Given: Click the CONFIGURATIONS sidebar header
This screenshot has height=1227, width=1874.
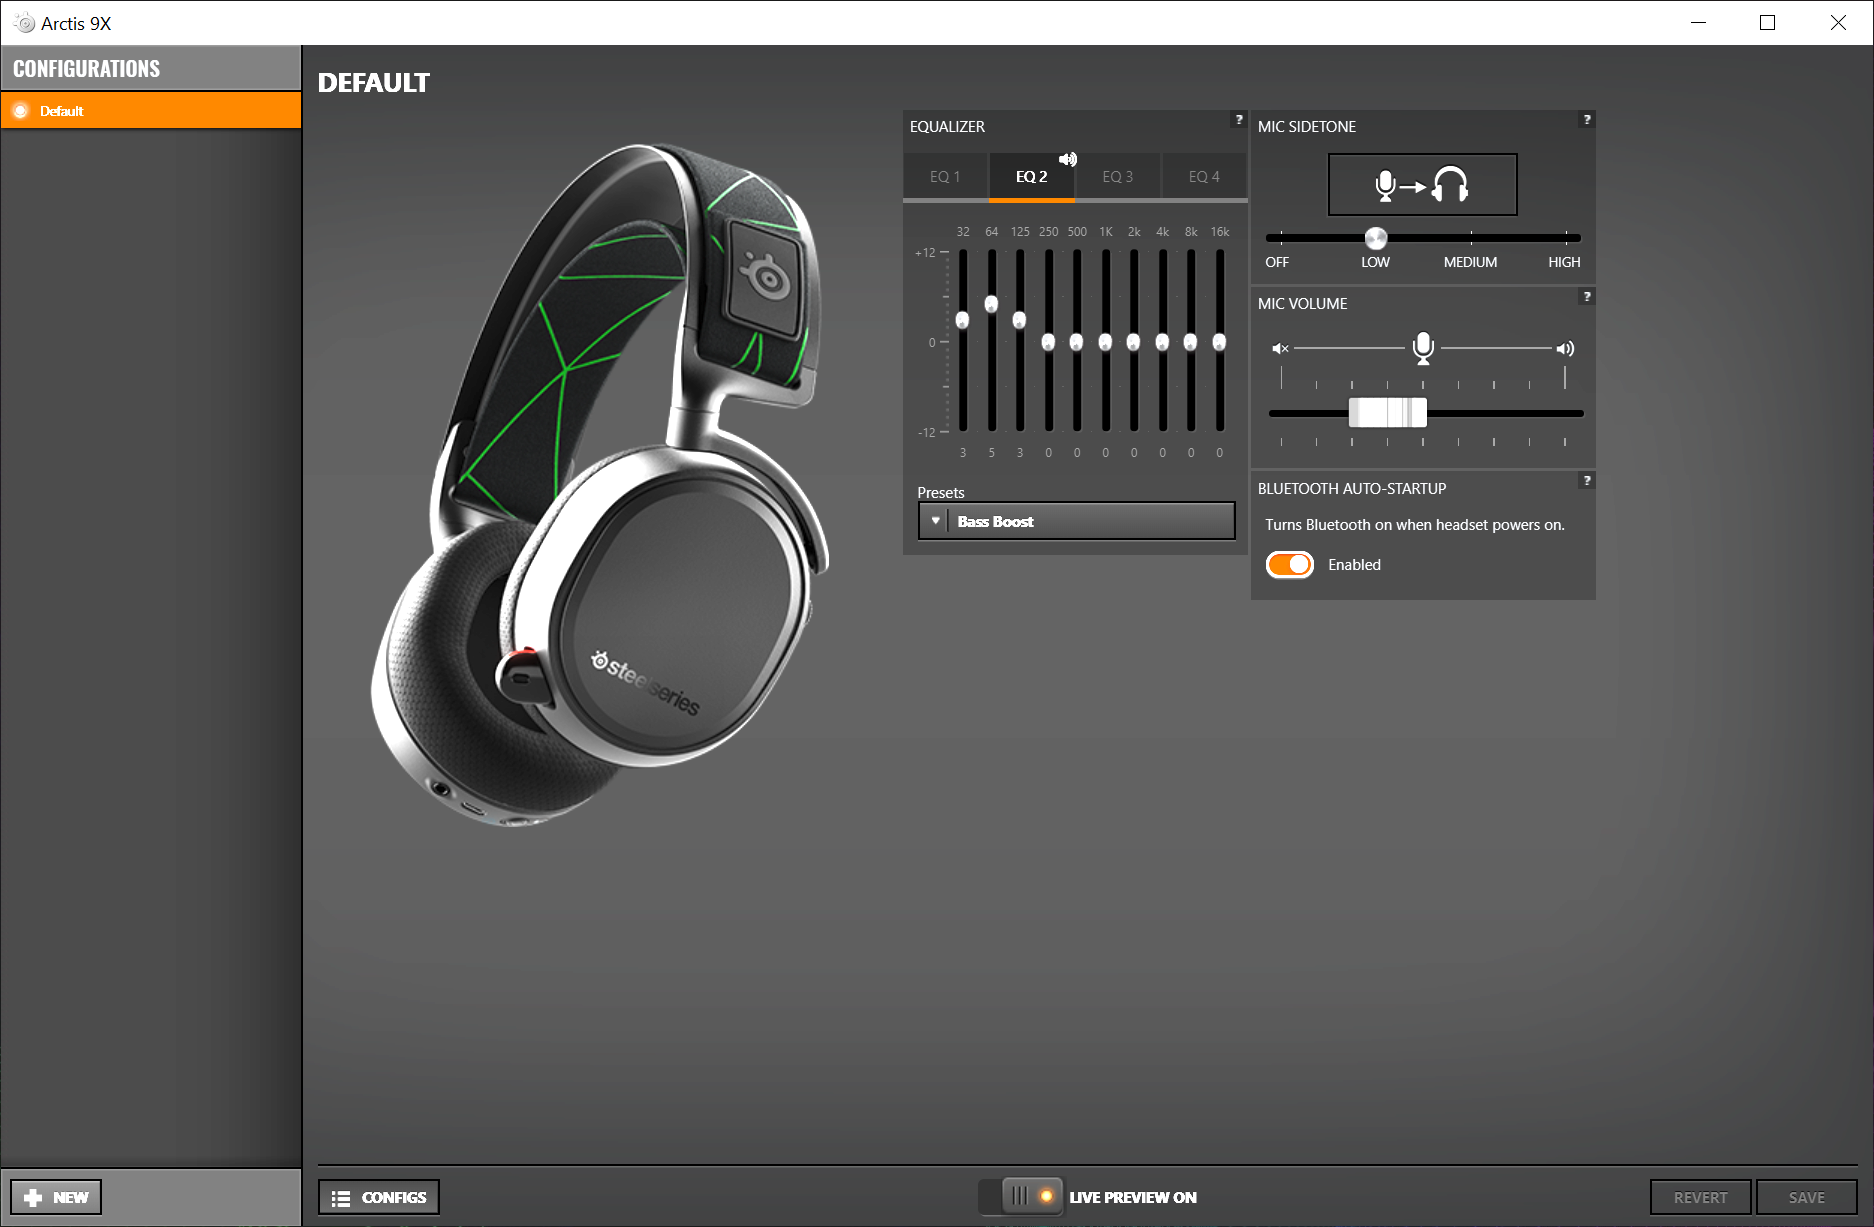Looking at the screenshot, I should click(x=151, y=68).
